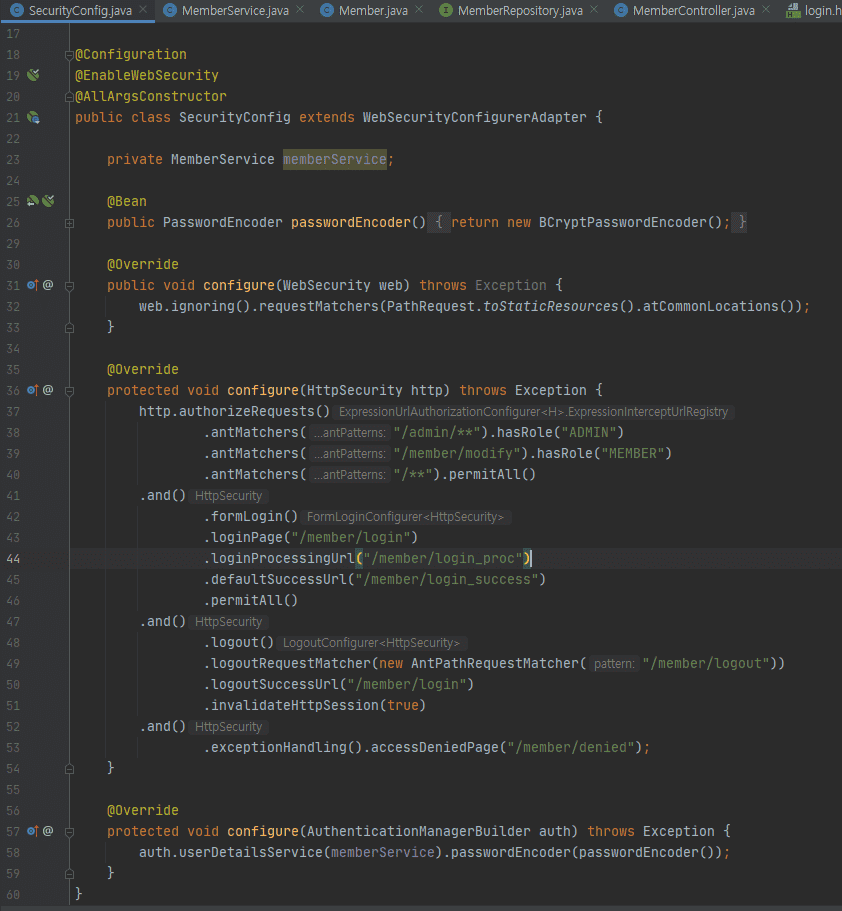Click "/member/login_proc" string on line 44
This screenshot has height=911, width=842.
point(443,558)
